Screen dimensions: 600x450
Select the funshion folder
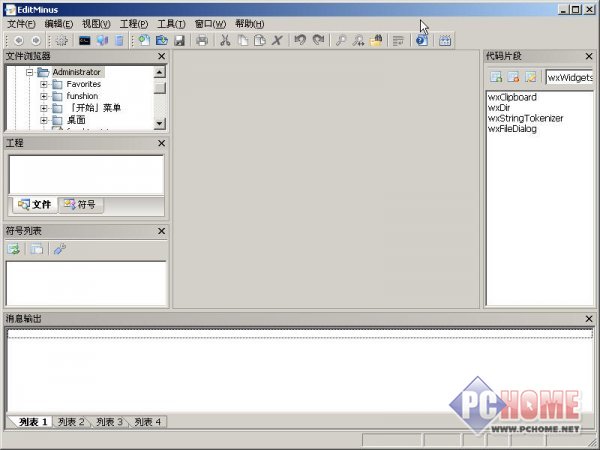pyautogui.click(x=82, y=96)
